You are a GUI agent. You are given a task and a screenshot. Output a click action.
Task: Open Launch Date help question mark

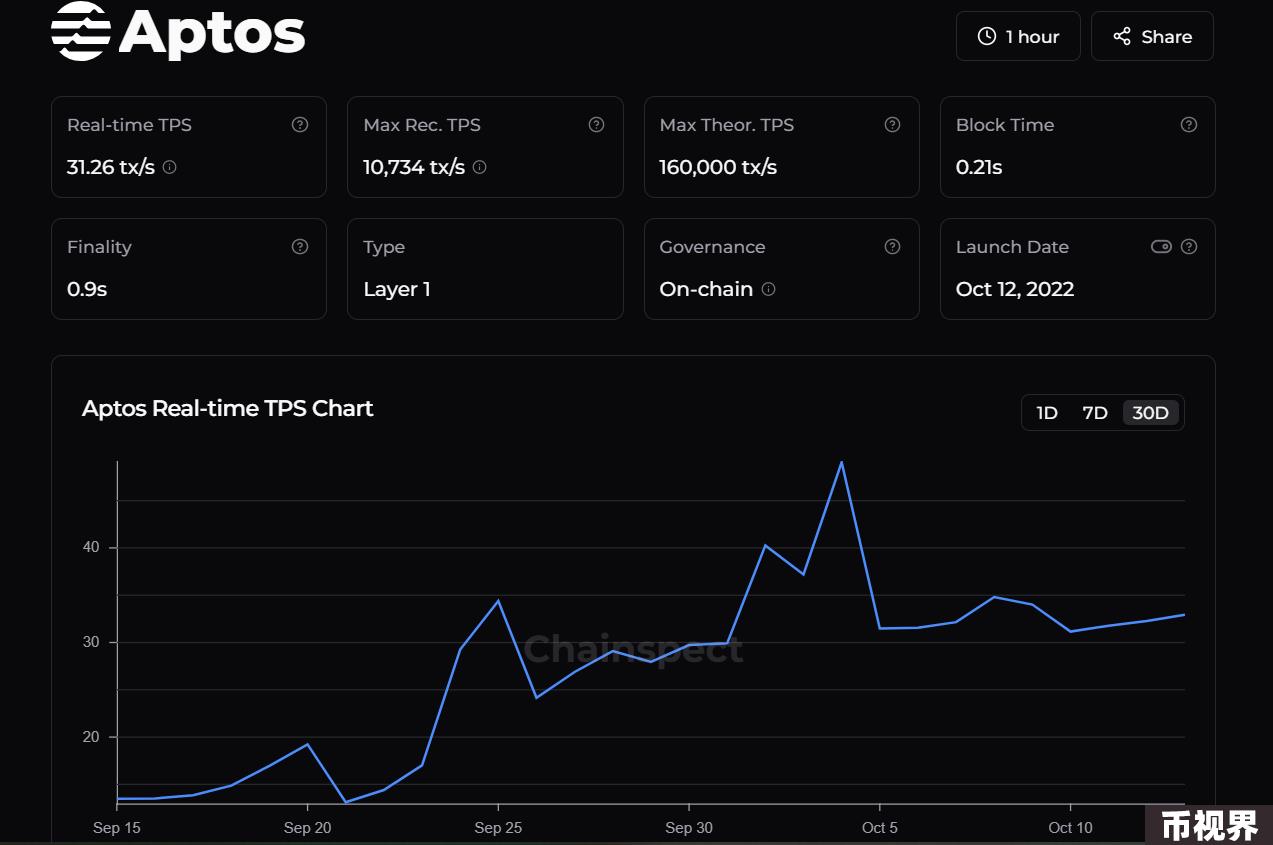click(x=1189, y=247)
